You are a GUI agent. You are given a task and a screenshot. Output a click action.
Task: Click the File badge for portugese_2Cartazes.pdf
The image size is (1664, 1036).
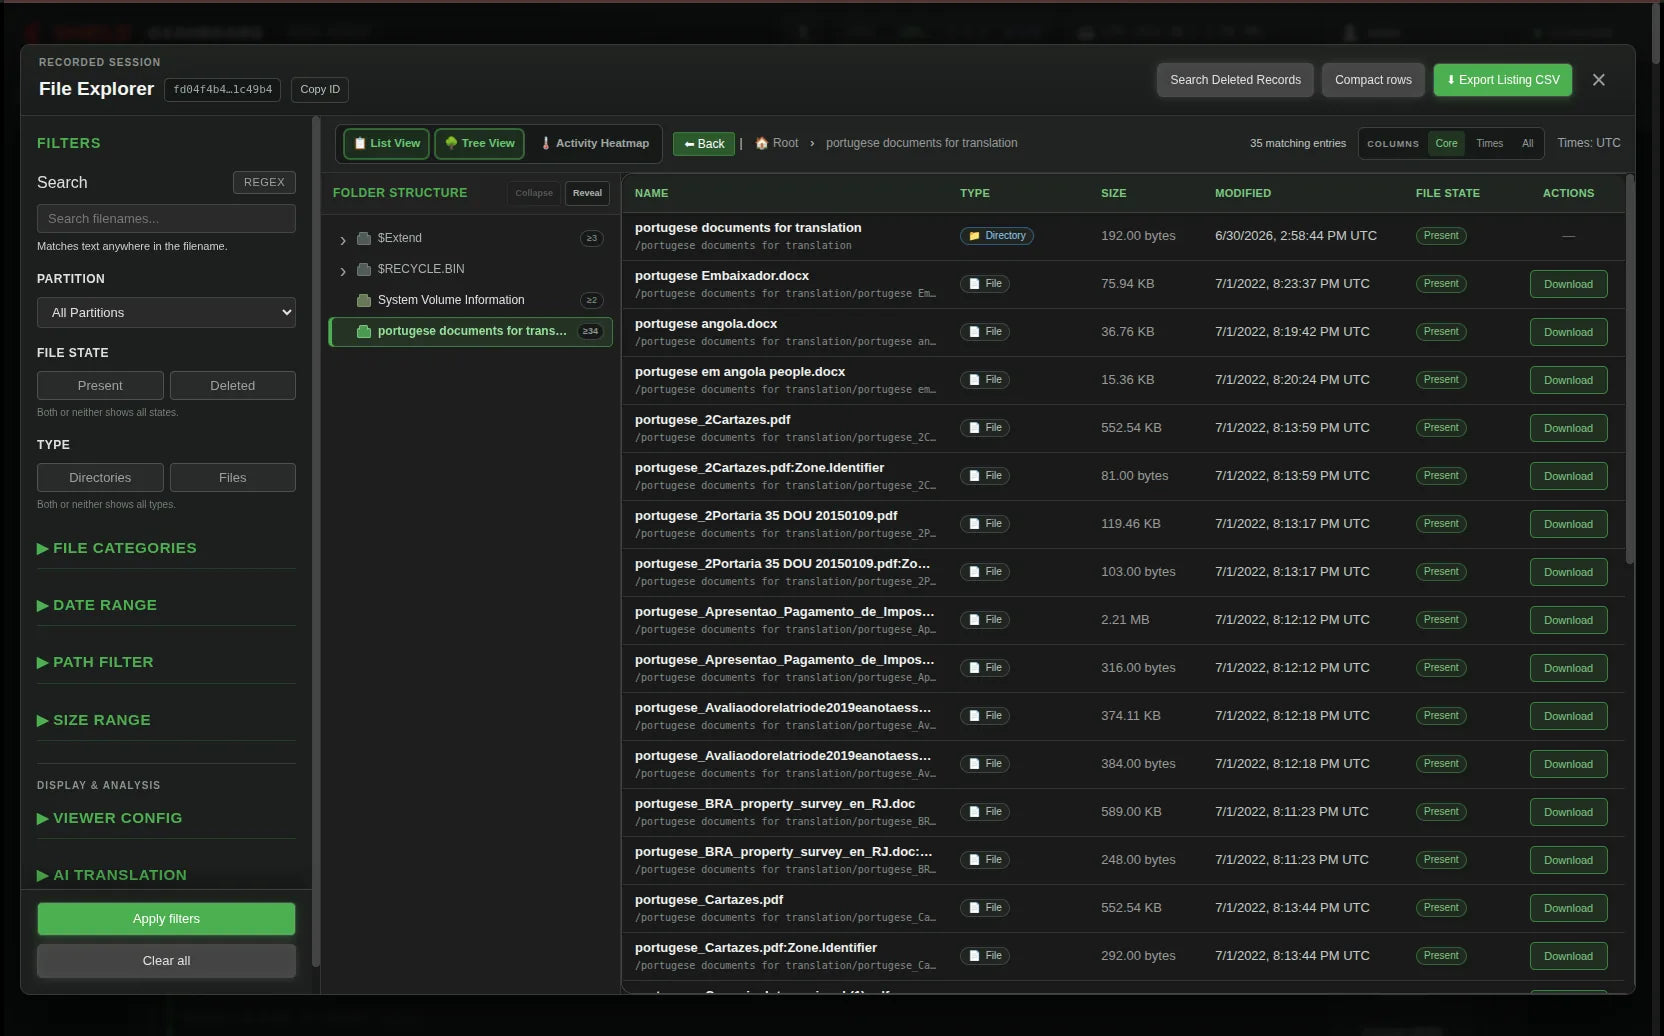click(985, 428)
